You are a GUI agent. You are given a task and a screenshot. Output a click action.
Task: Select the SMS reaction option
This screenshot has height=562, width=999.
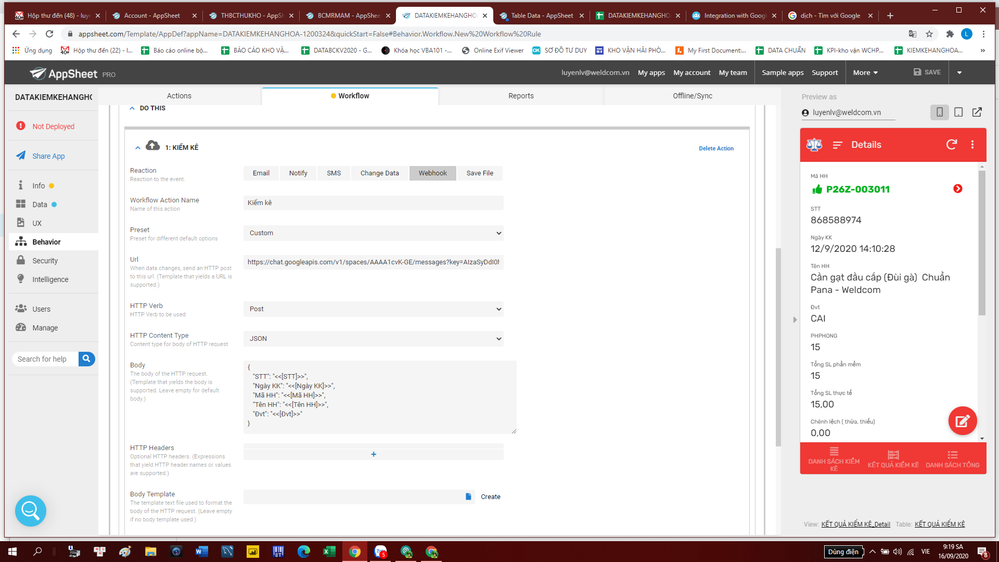pos(333,173)
